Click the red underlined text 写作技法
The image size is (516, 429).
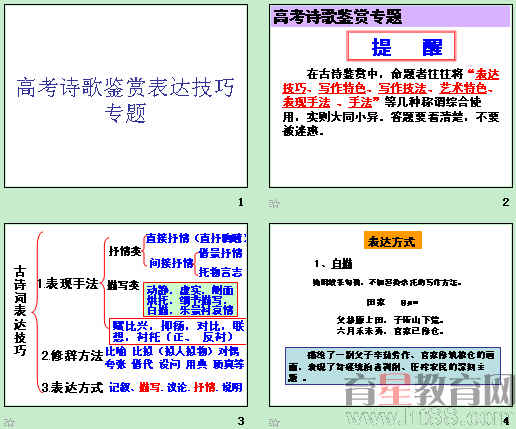click(x=403, y=88)
